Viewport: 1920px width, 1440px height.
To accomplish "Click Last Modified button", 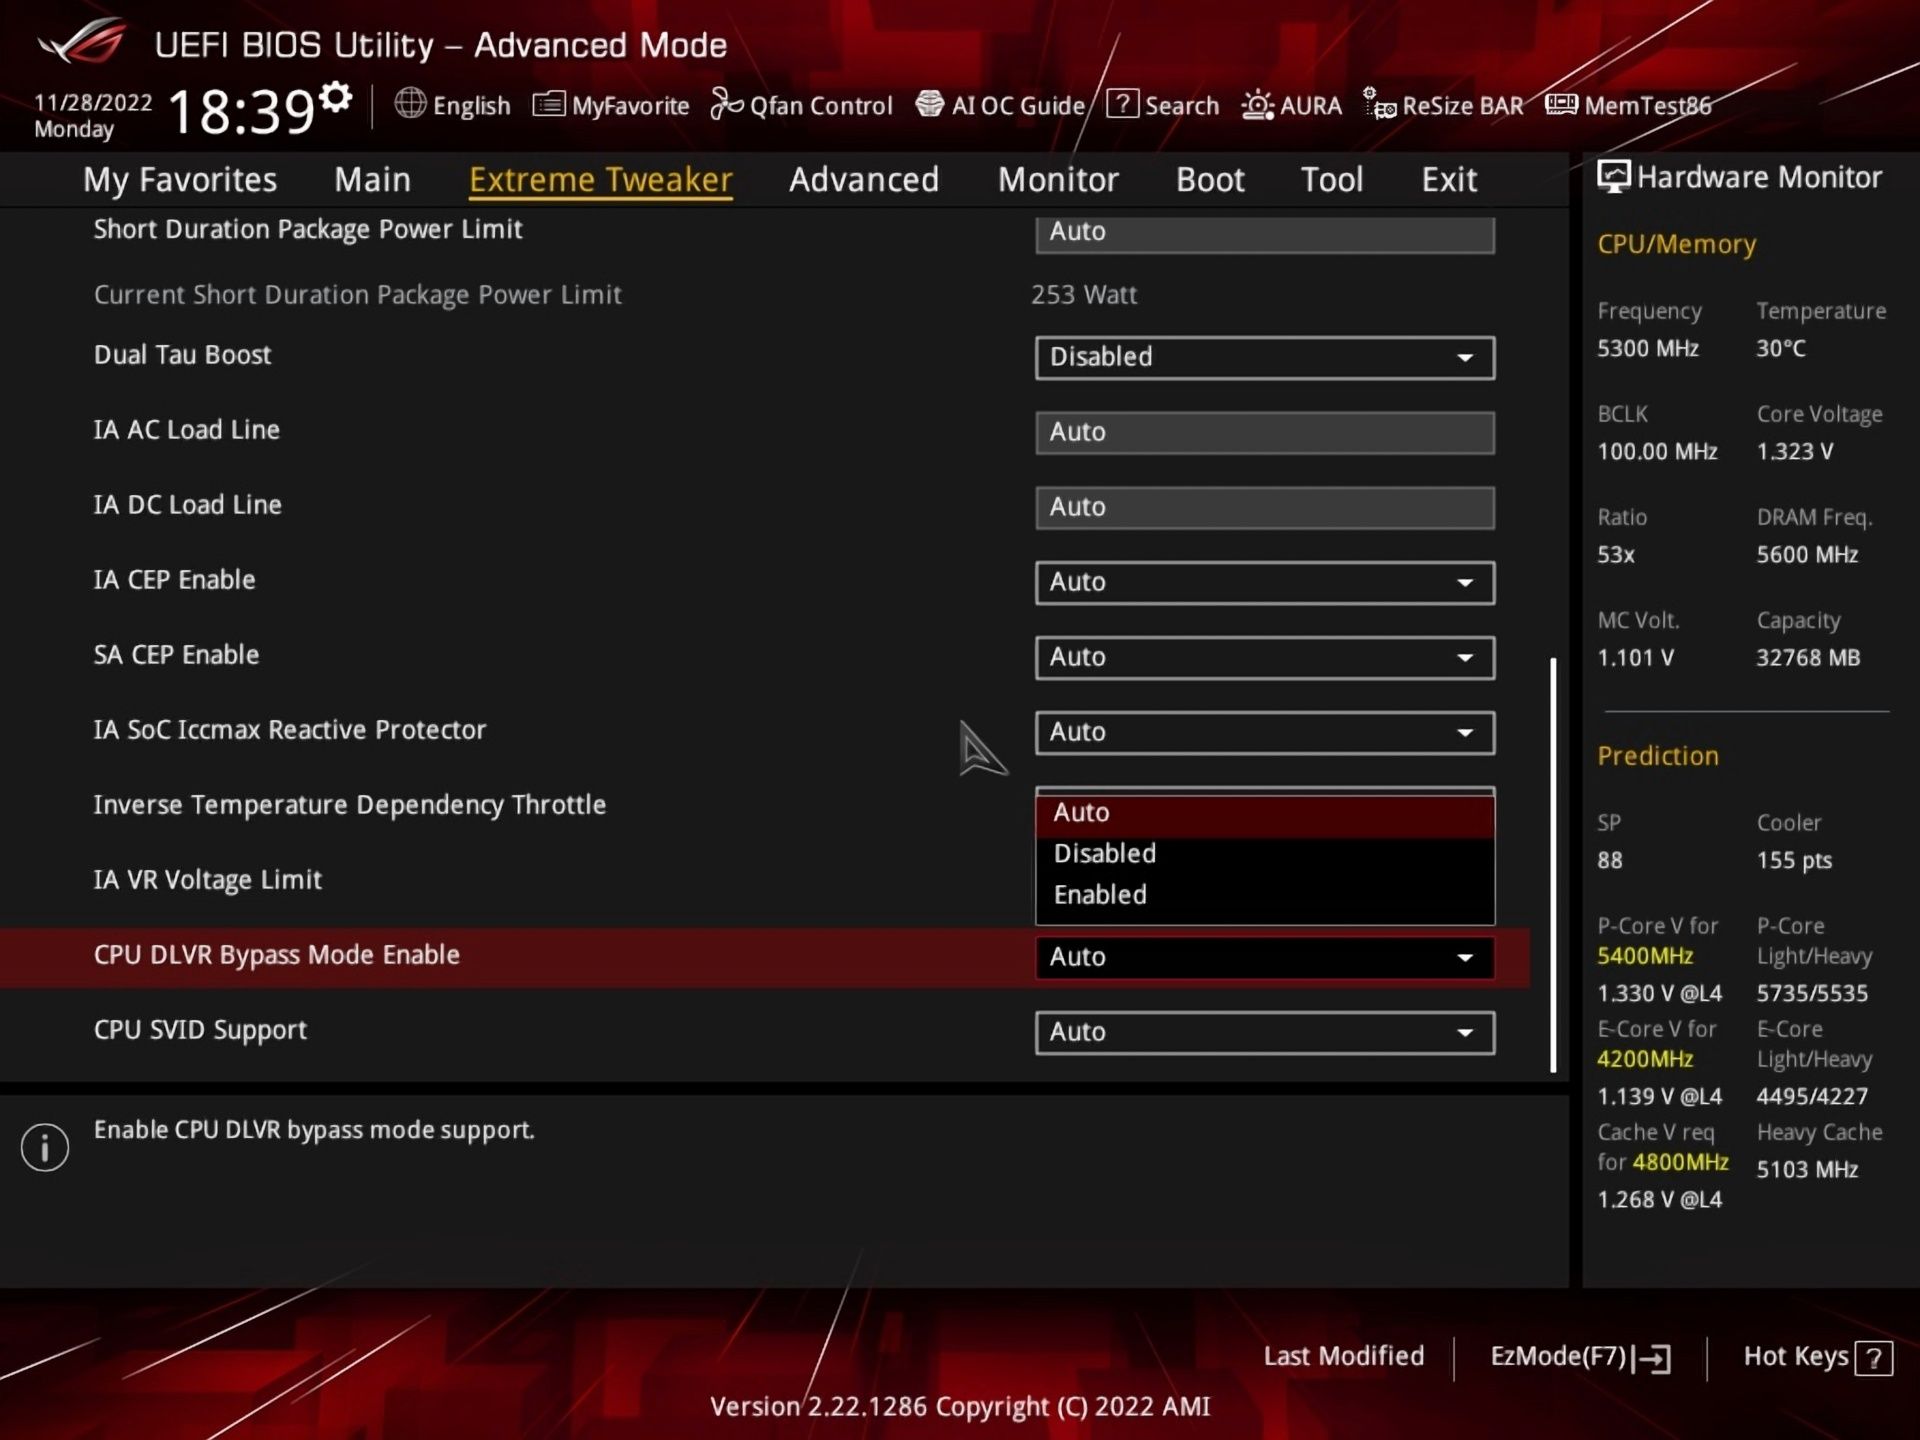I will [1343, 1356].
